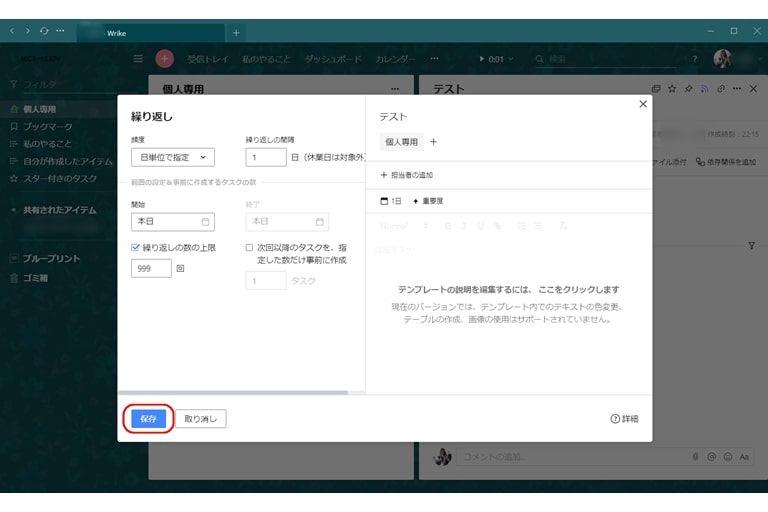Expand the timer dropdown arrow

coord(511,59)
